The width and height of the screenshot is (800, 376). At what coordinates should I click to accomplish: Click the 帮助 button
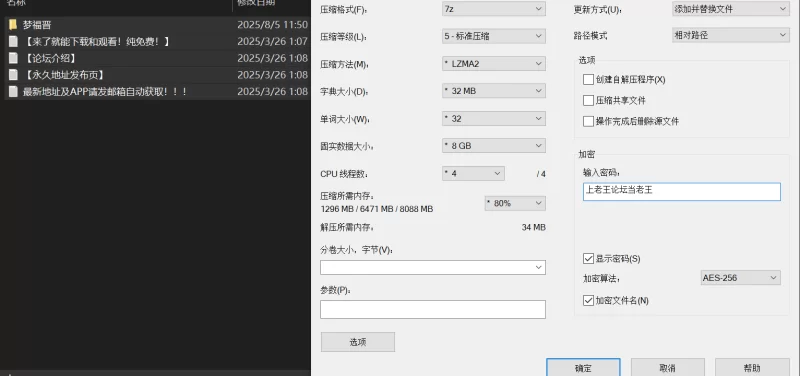pyautogui.click(x=752, y=368)
